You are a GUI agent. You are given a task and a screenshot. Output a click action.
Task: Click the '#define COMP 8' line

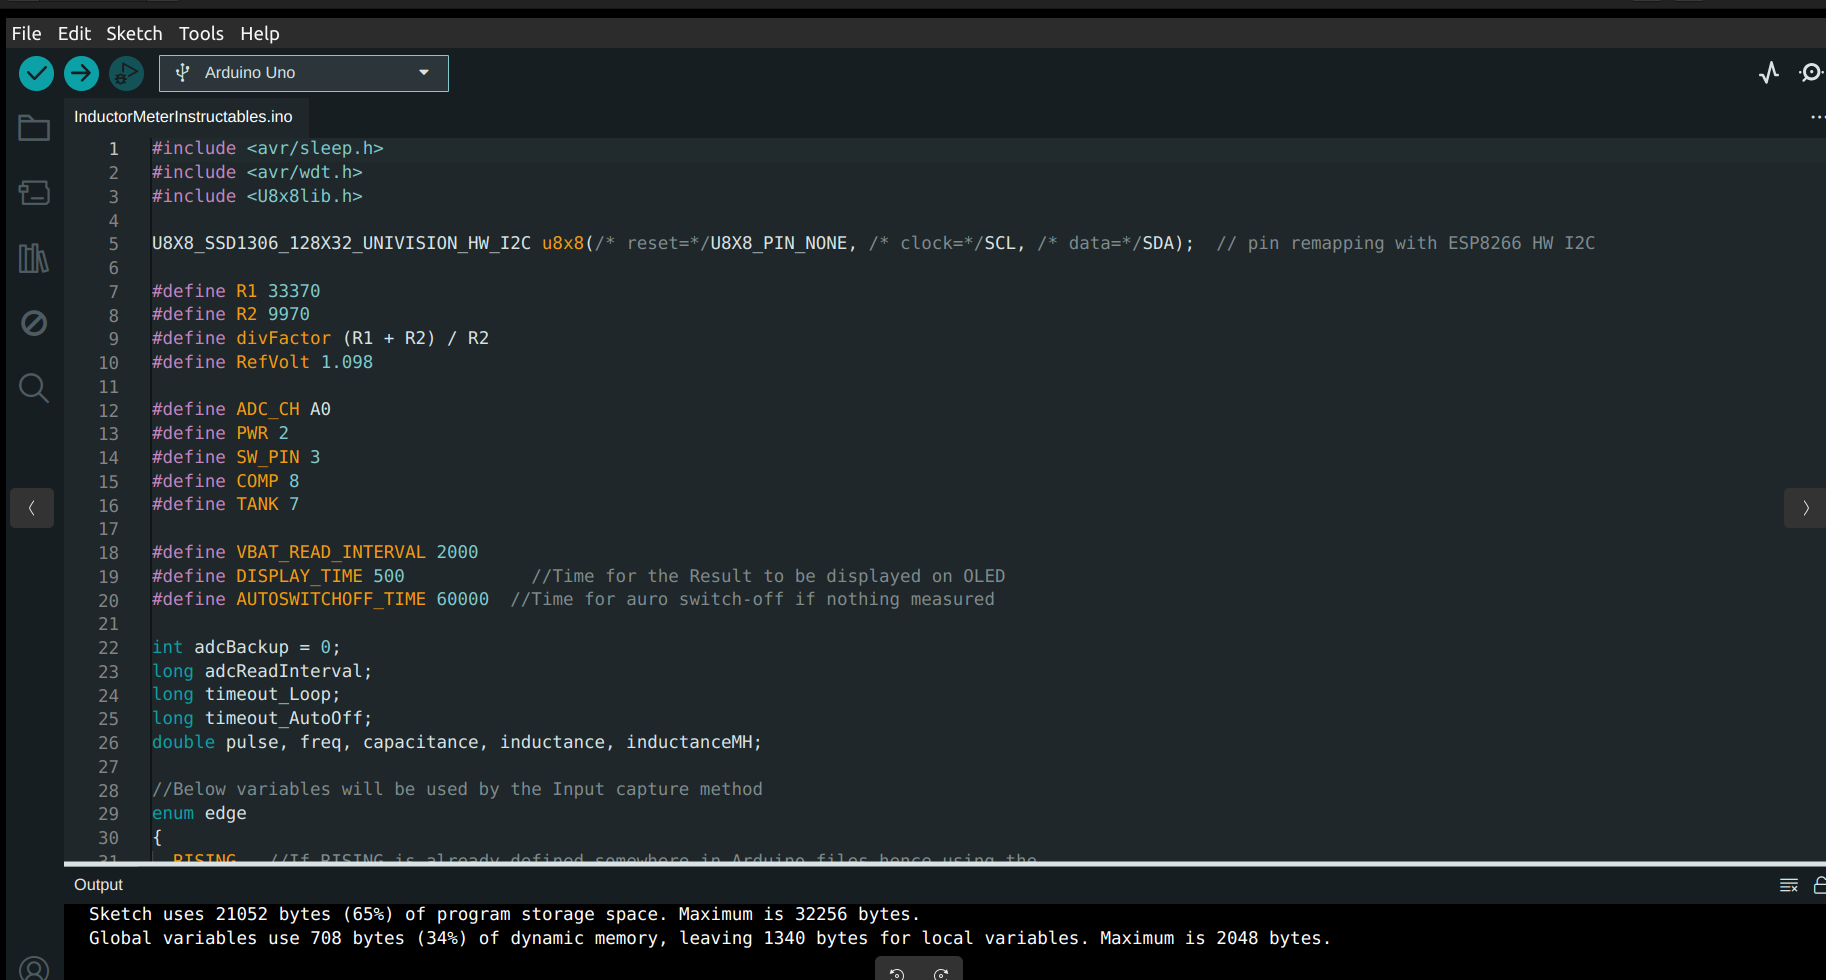pos(226,481)
